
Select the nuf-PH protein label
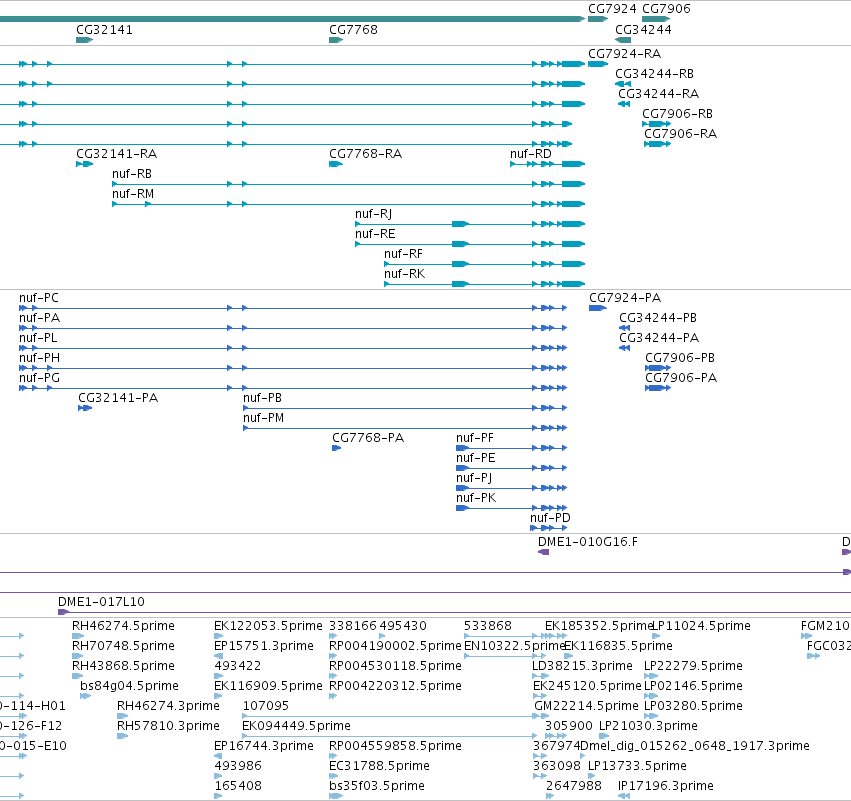pyautogui.click(x=39, y=358)
